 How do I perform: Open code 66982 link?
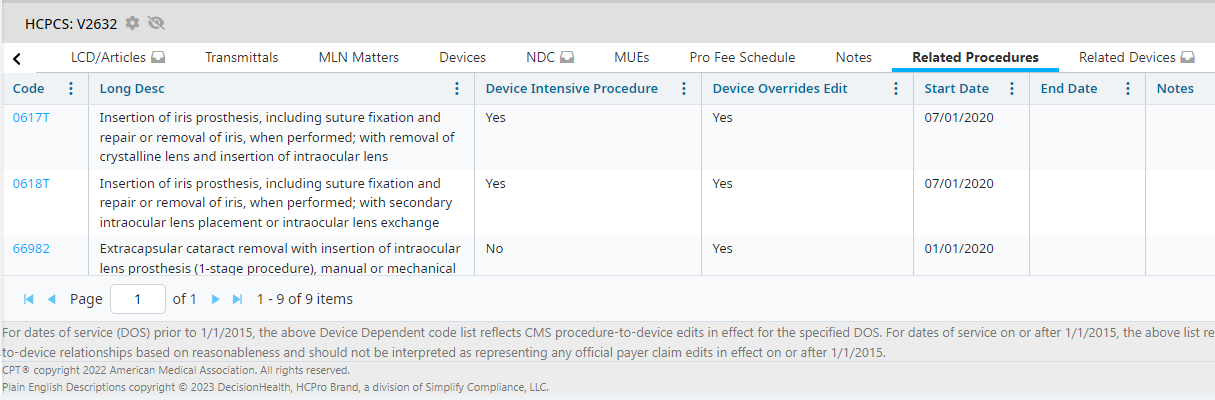point(31,248)
